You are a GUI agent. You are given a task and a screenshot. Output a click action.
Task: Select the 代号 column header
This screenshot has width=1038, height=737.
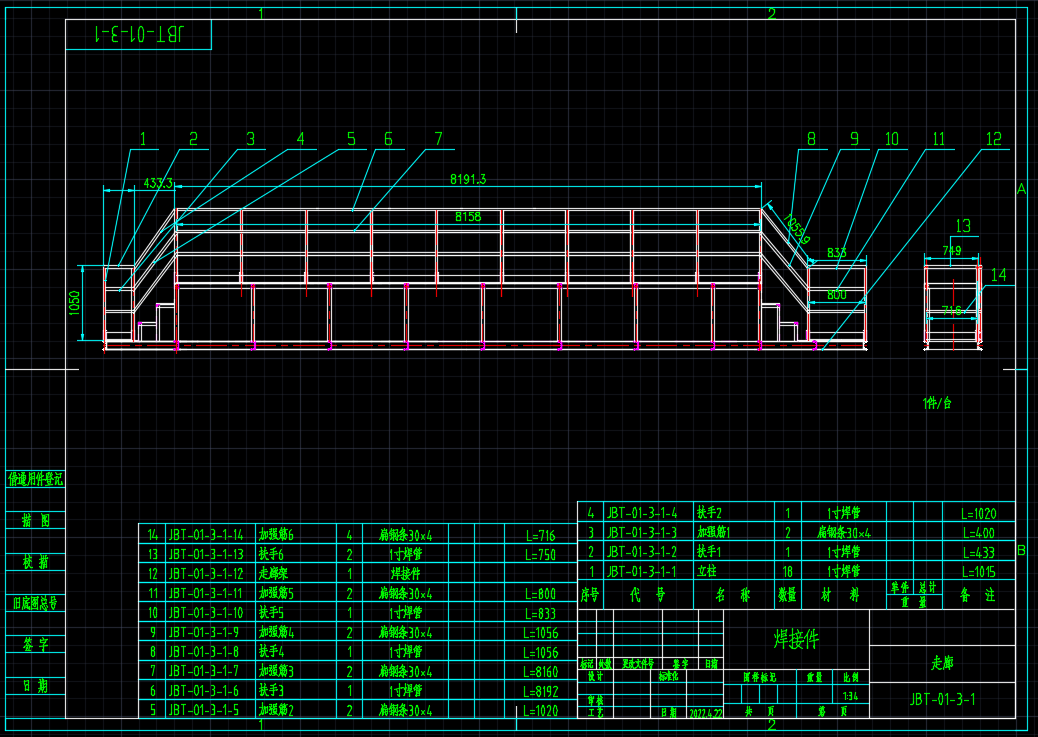coord(648,595)
